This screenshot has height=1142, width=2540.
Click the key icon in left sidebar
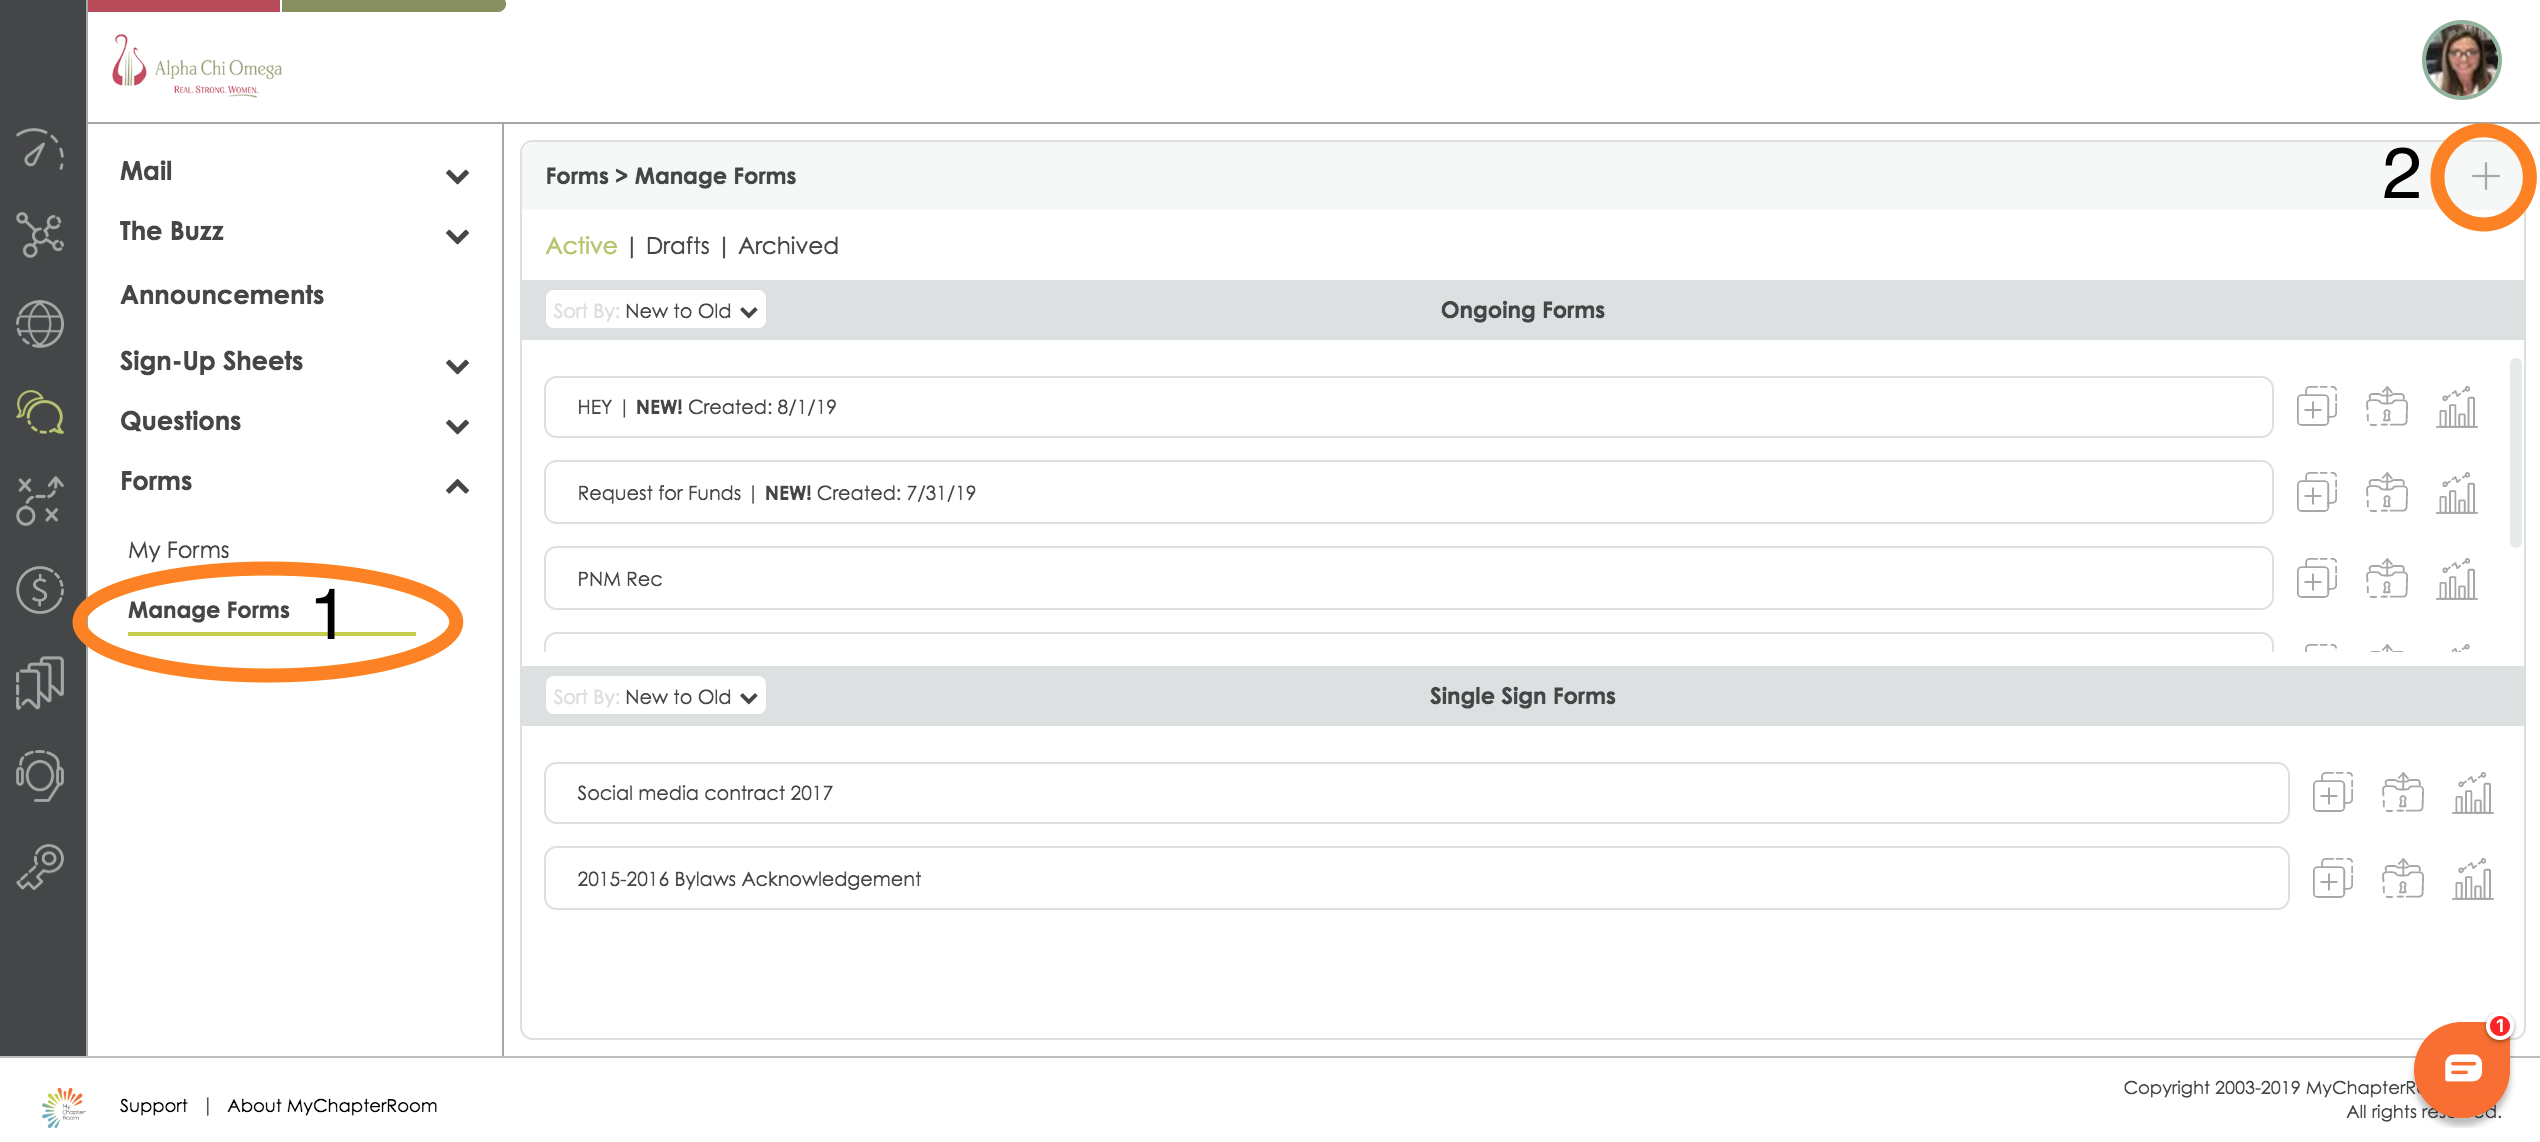[40, 866]
